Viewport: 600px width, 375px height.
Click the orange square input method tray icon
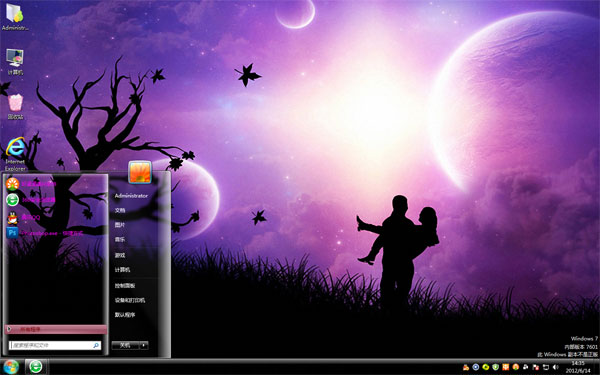pos(505,367)
